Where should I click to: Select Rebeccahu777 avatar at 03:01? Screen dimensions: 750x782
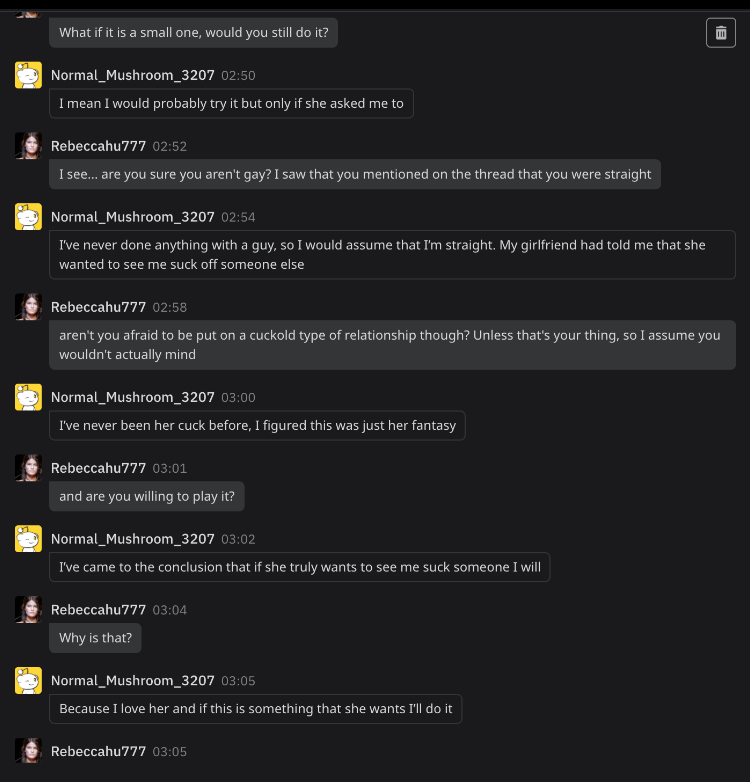pos(28,468)
